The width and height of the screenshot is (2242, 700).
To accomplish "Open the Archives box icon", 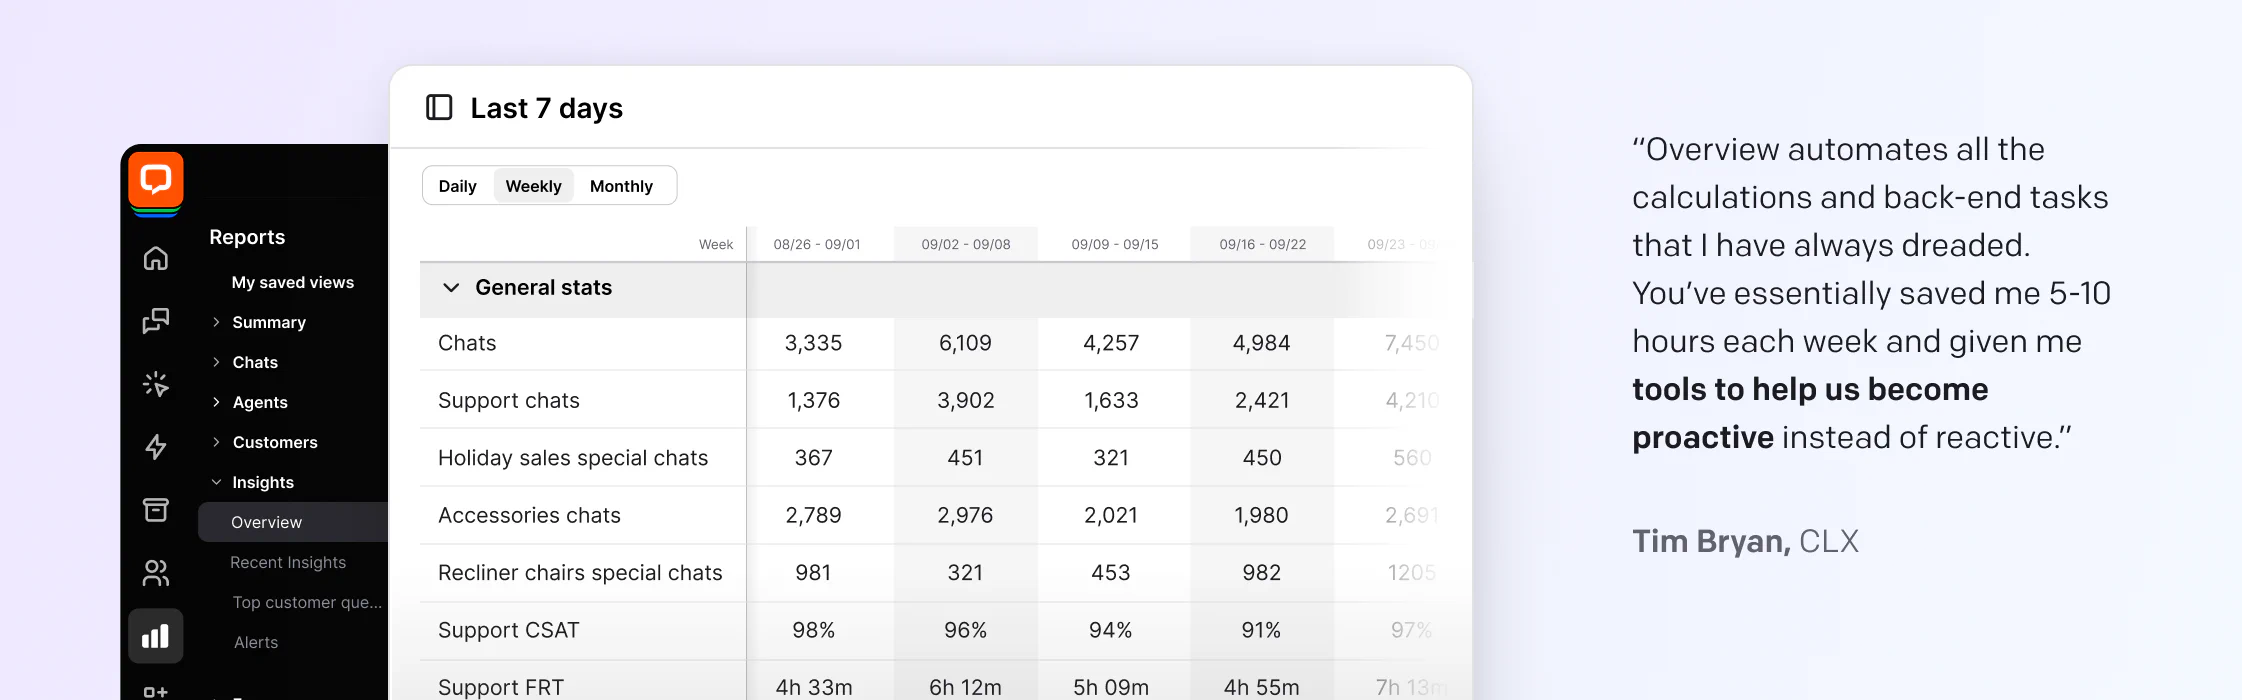I will (156, 510).
